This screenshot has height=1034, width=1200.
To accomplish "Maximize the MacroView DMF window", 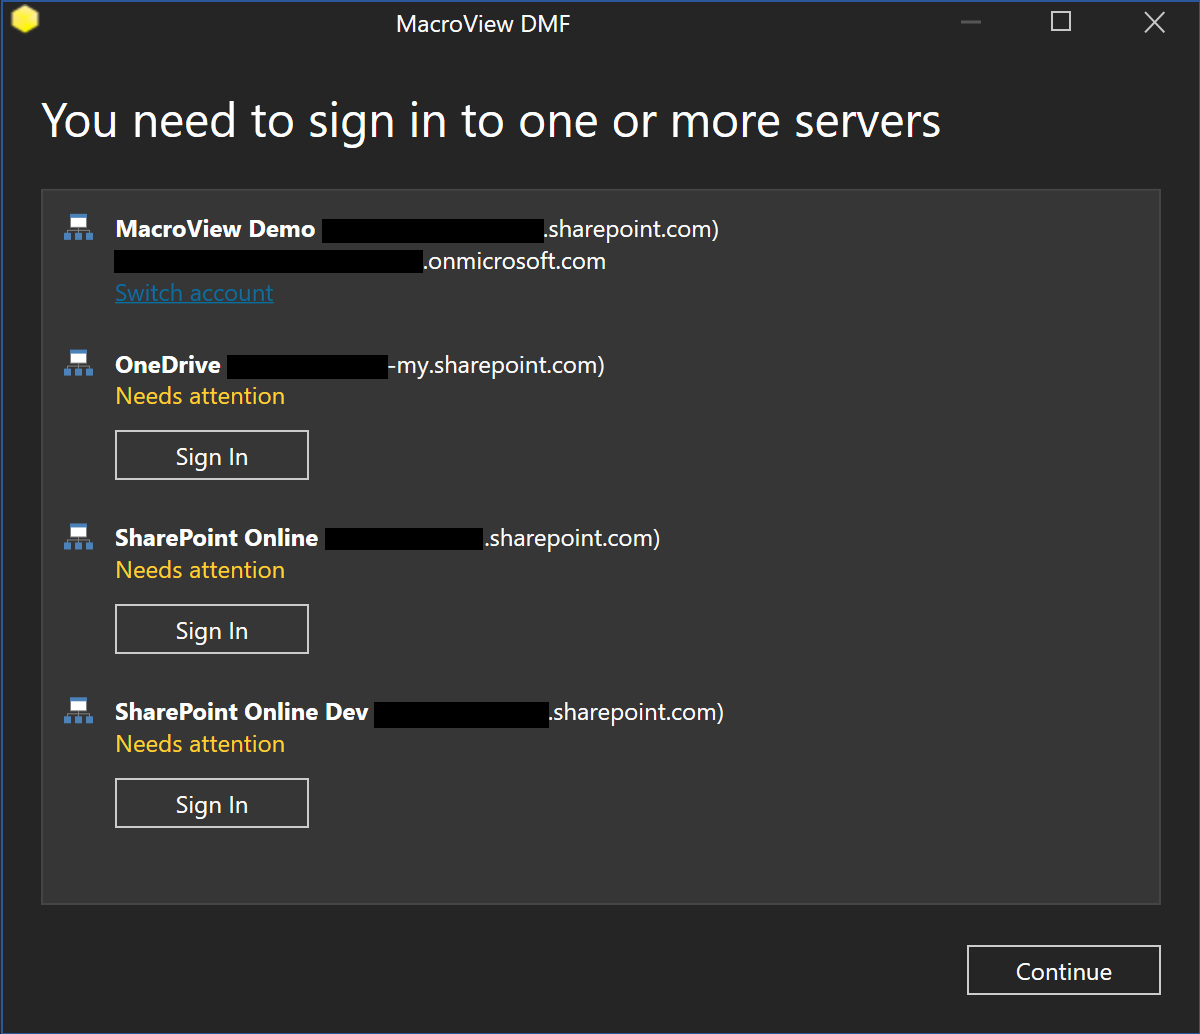I will (x=1061, y=22).
